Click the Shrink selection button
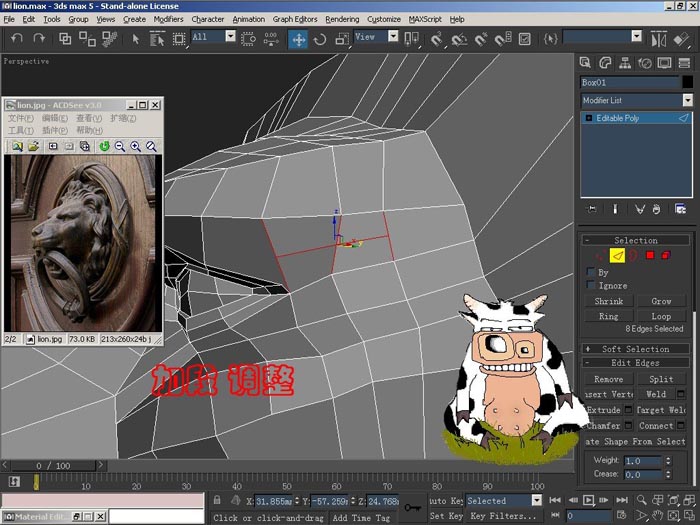The image size is (700, 525). pyautogui.click(x=609, y=301)
